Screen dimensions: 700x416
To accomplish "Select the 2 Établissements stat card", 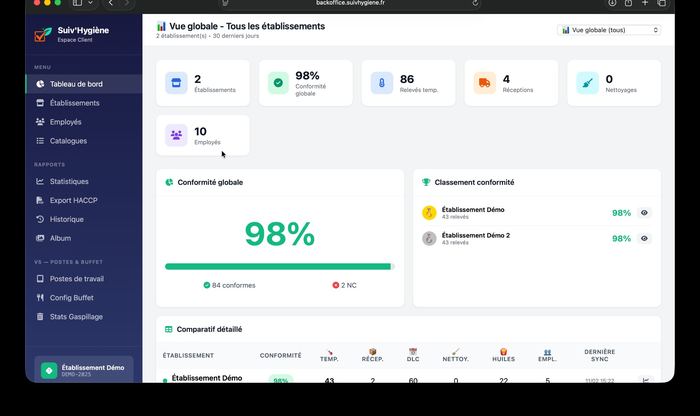I will [x=203, y=83].
